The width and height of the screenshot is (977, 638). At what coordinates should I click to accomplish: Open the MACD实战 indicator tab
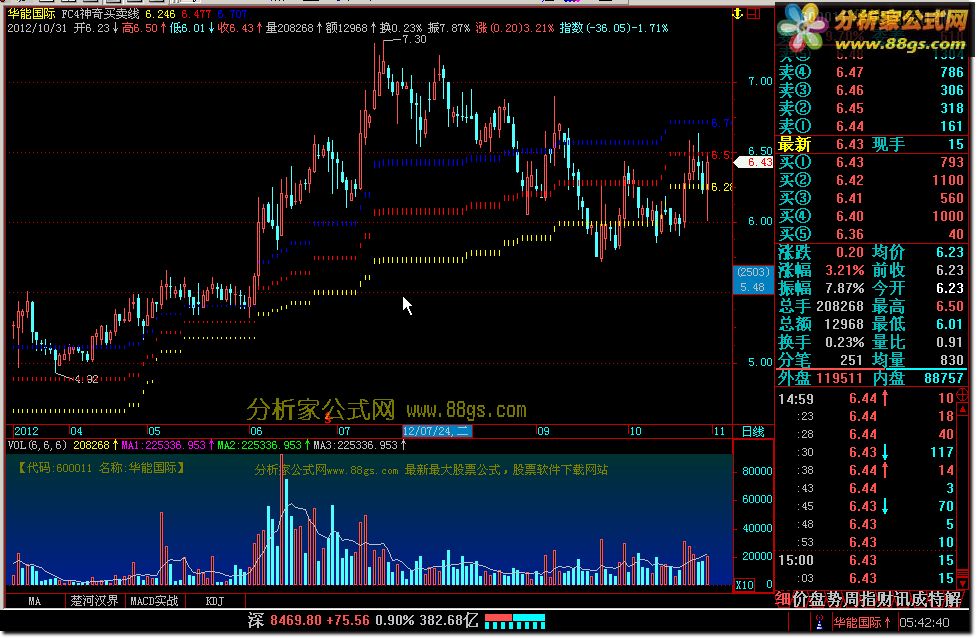tap(154, 601)
